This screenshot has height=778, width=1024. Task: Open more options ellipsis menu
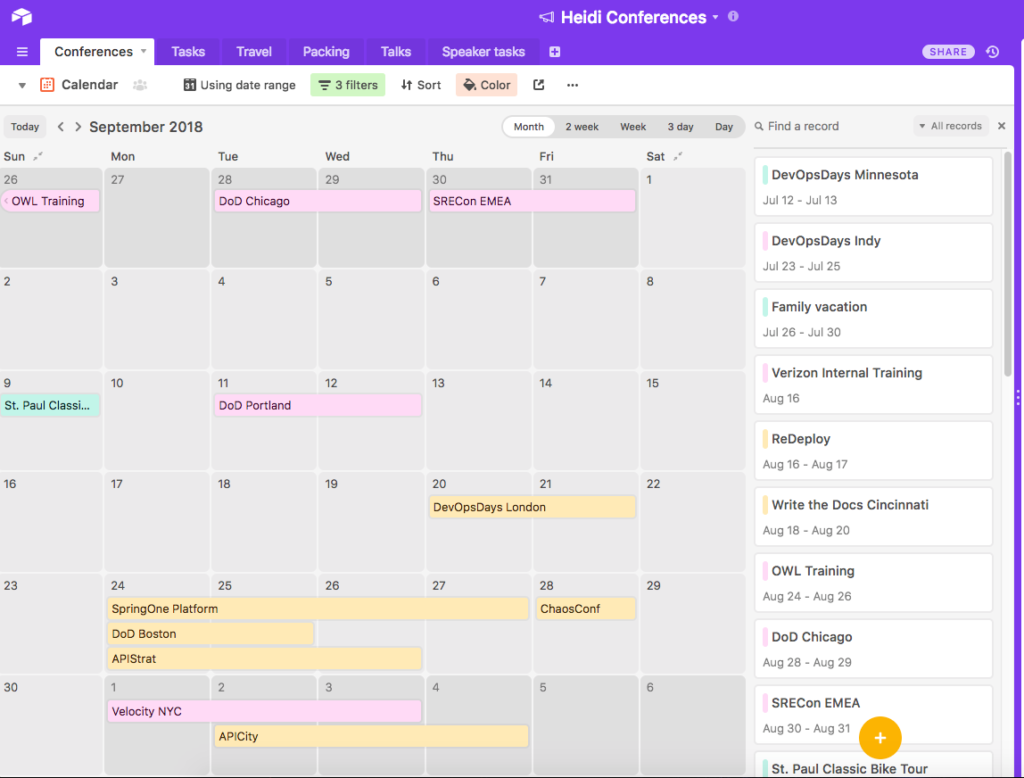coord(572,85)
